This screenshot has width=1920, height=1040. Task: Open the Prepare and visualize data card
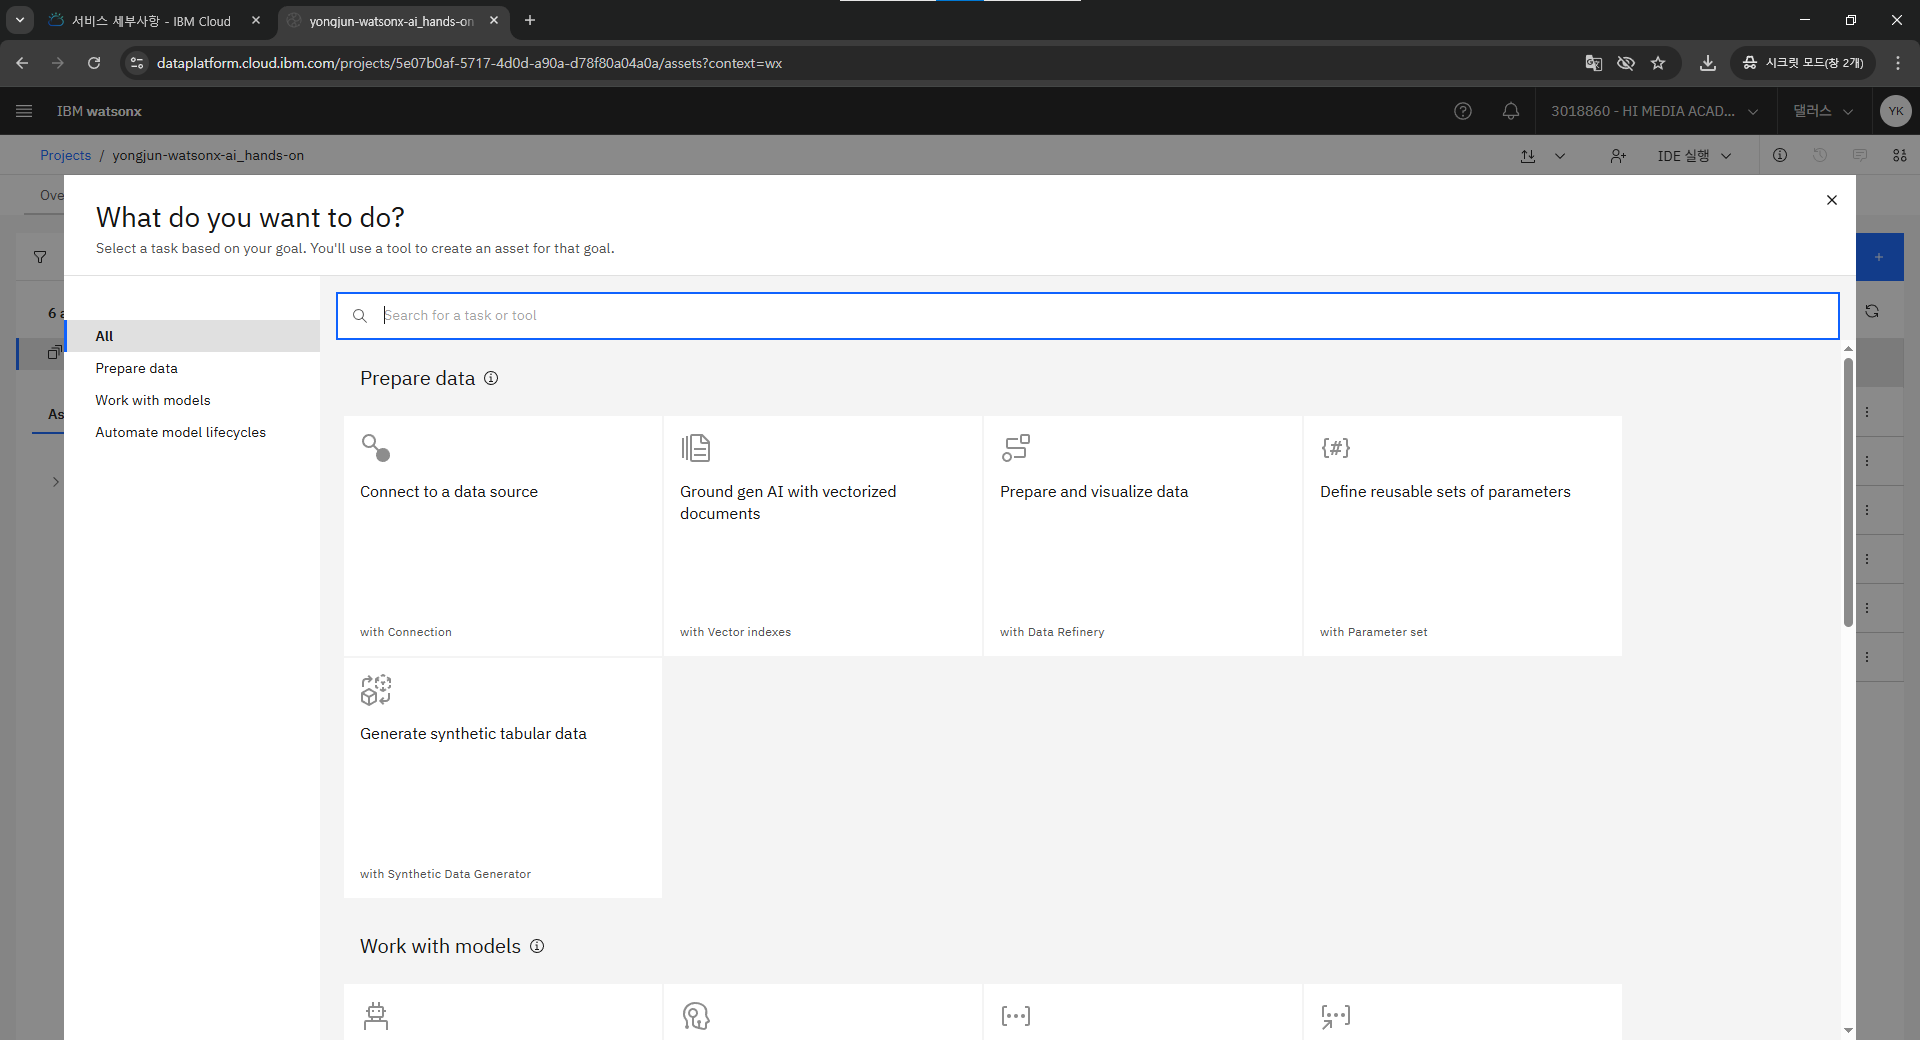[x=1143, y=536]
